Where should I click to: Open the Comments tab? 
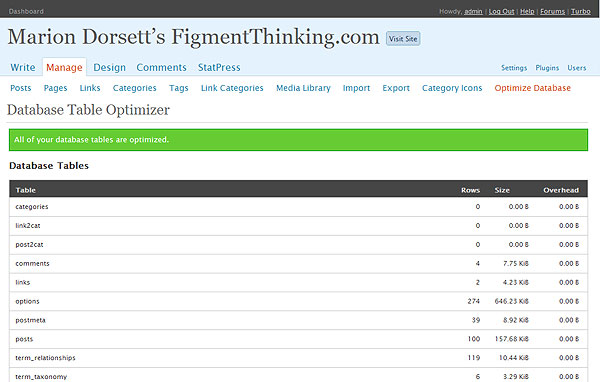tap(161, 67)
